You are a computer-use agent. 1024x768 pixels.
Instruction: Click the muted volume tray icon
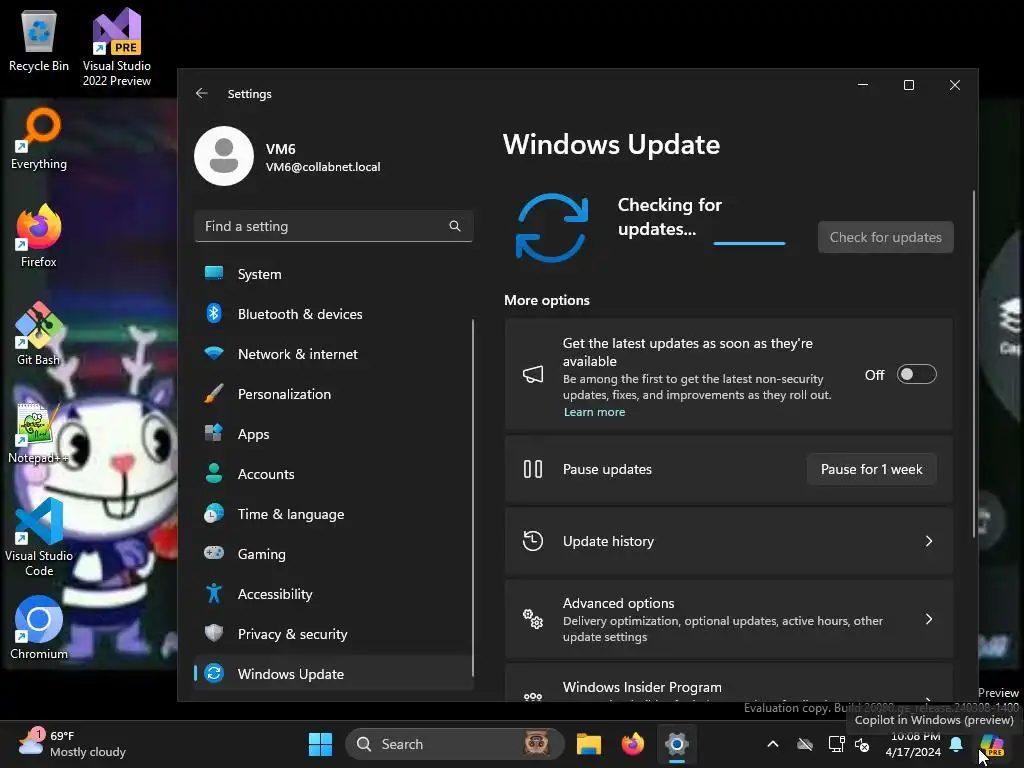click(x=862, y=744)
